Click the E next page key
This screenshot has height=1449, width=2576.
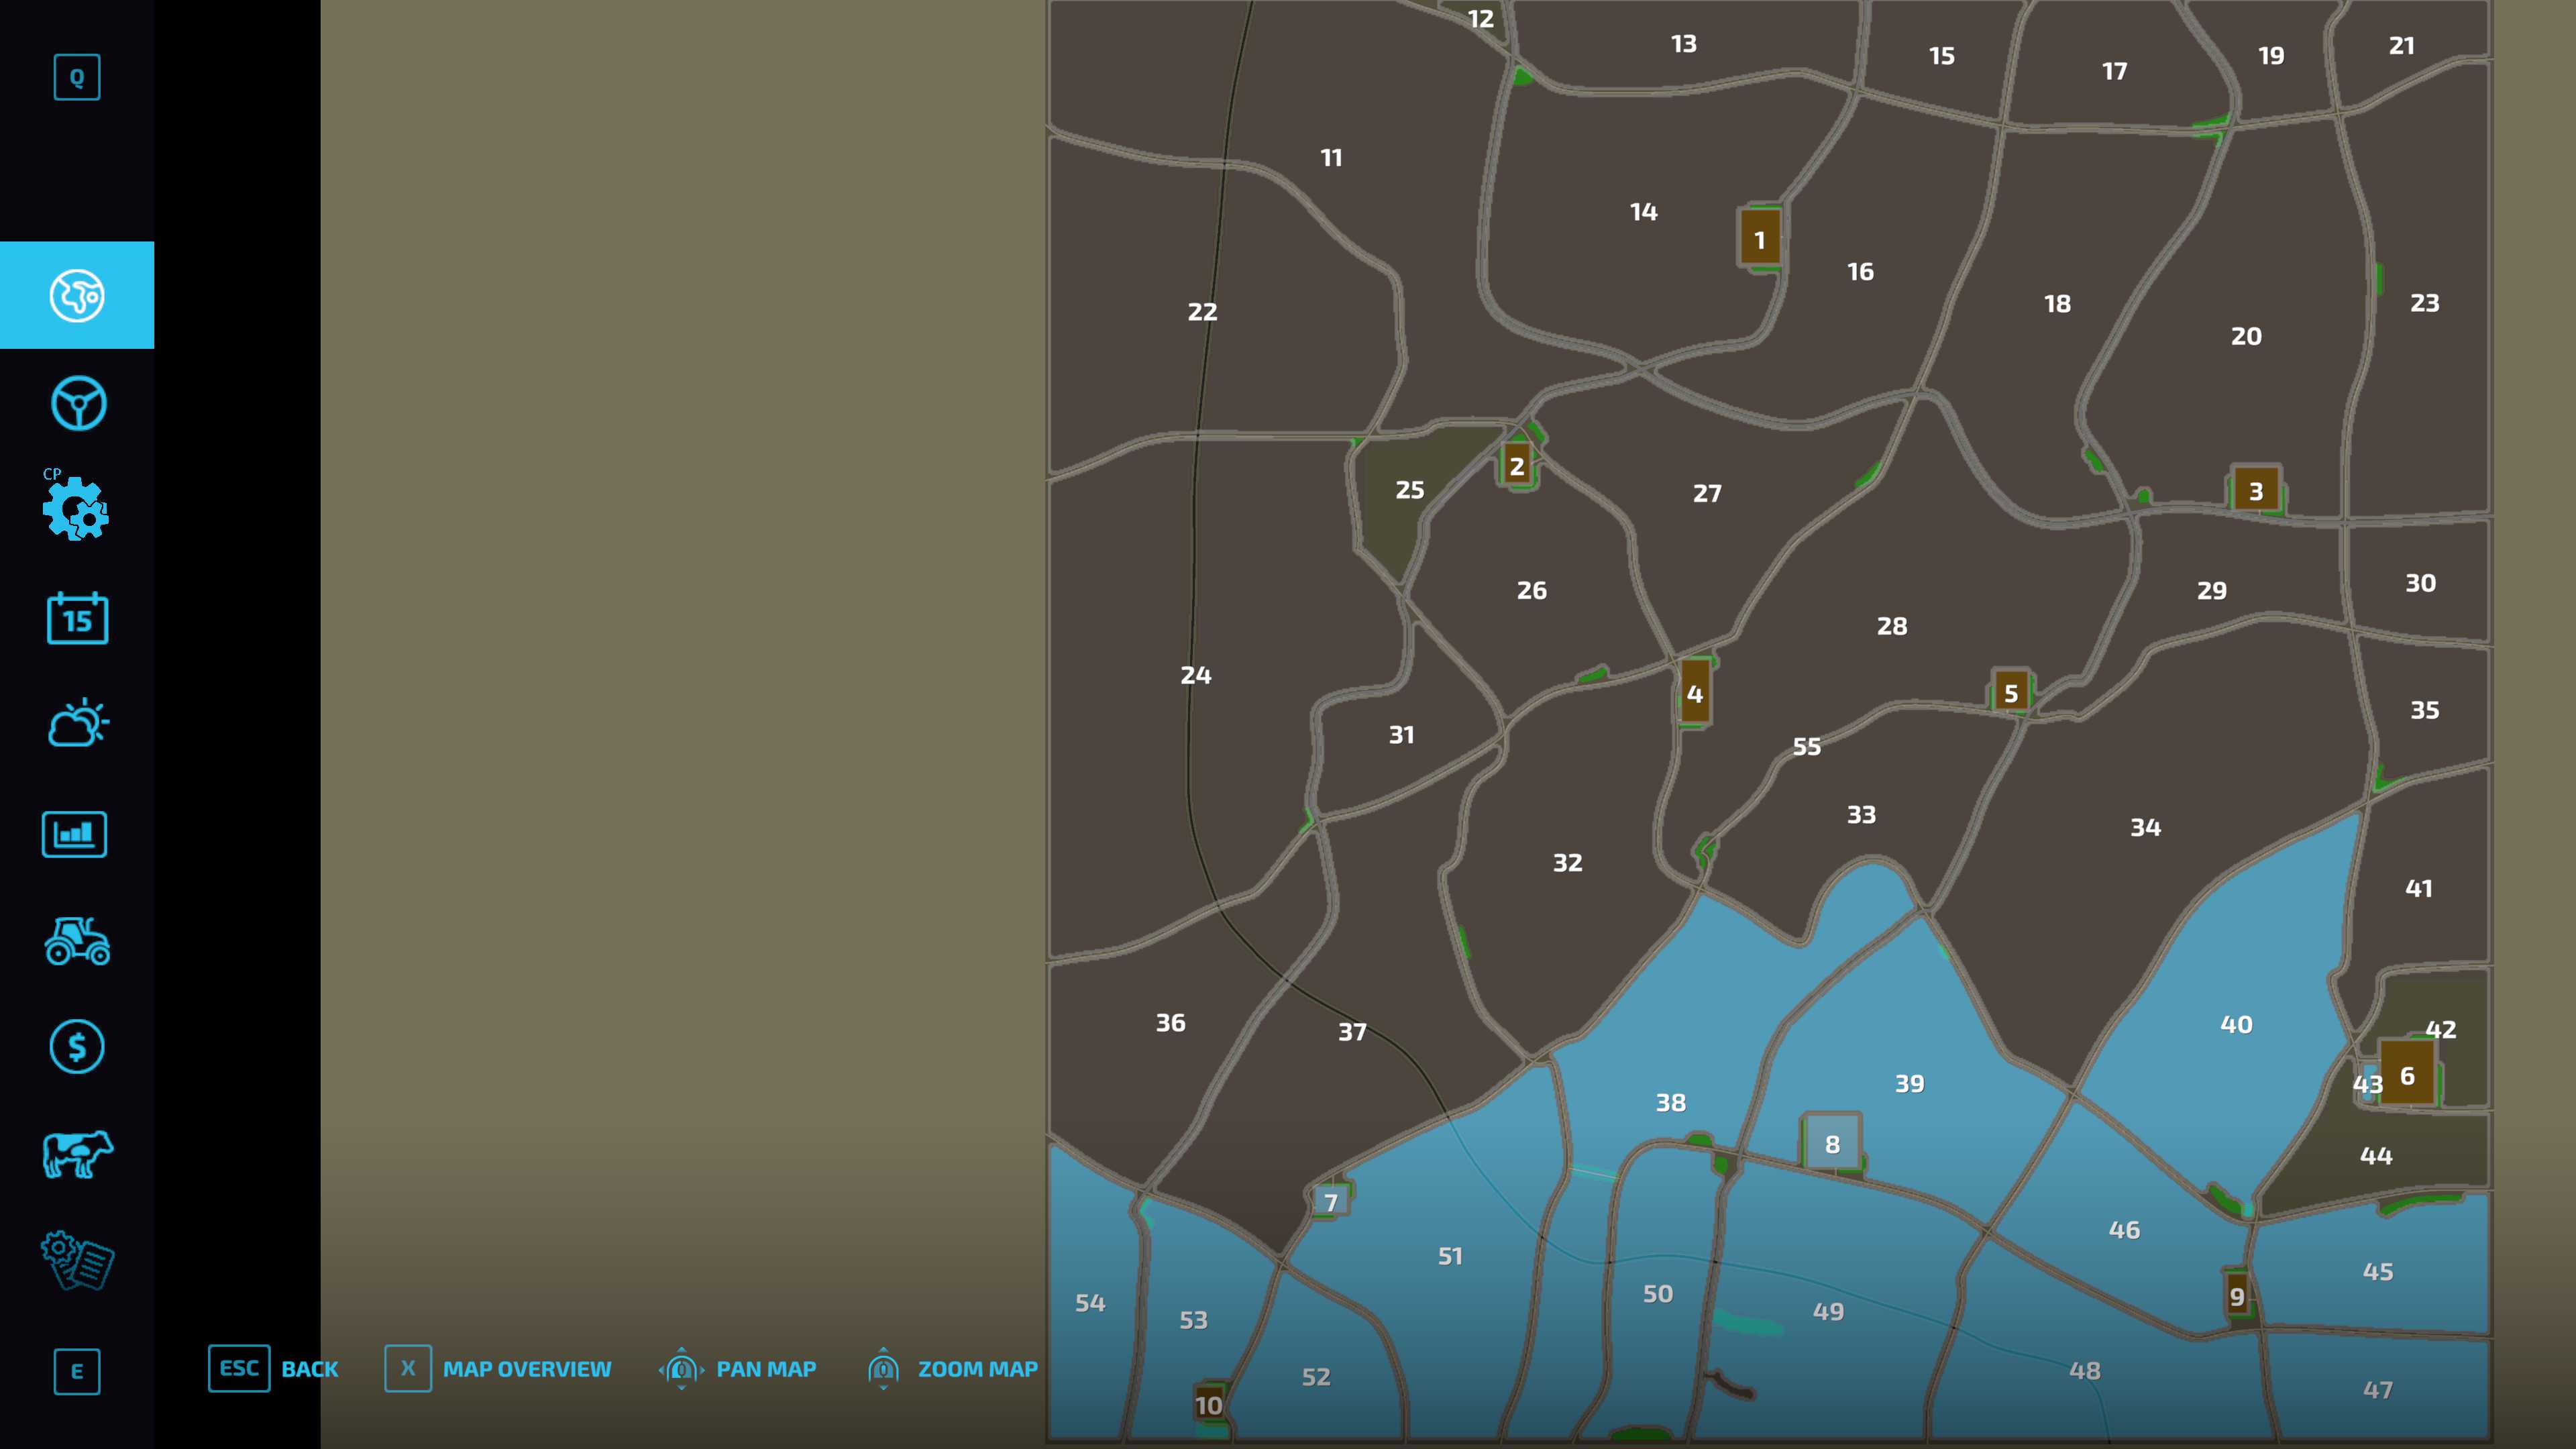tap(77, 1371)
